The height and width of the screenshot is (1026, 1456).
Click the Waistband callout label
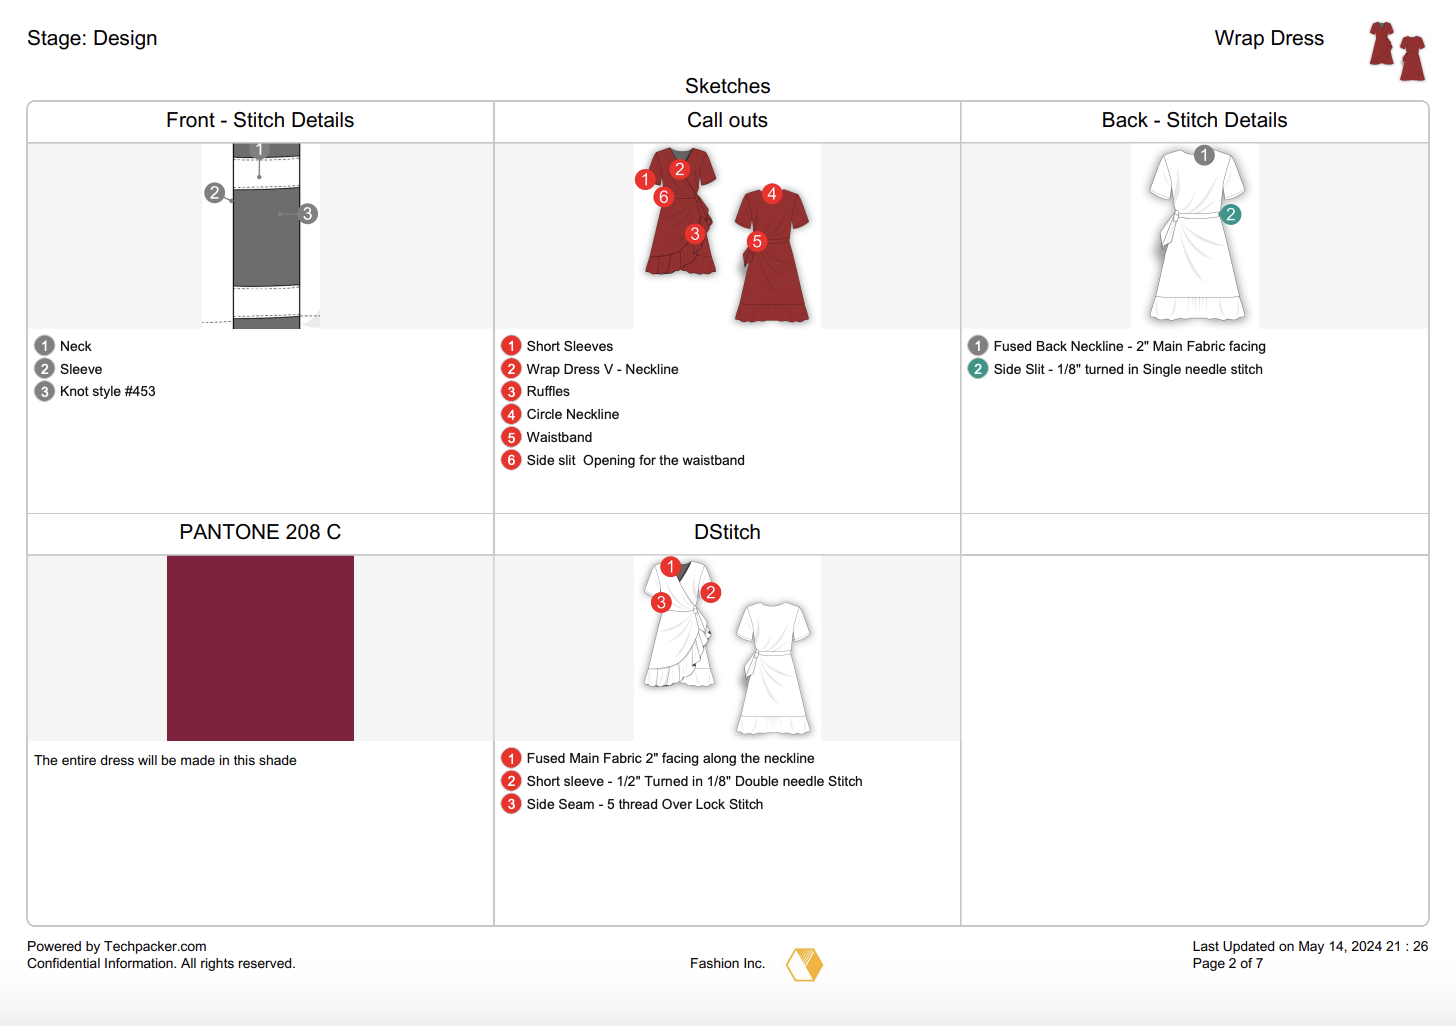(x=559, y=437)
